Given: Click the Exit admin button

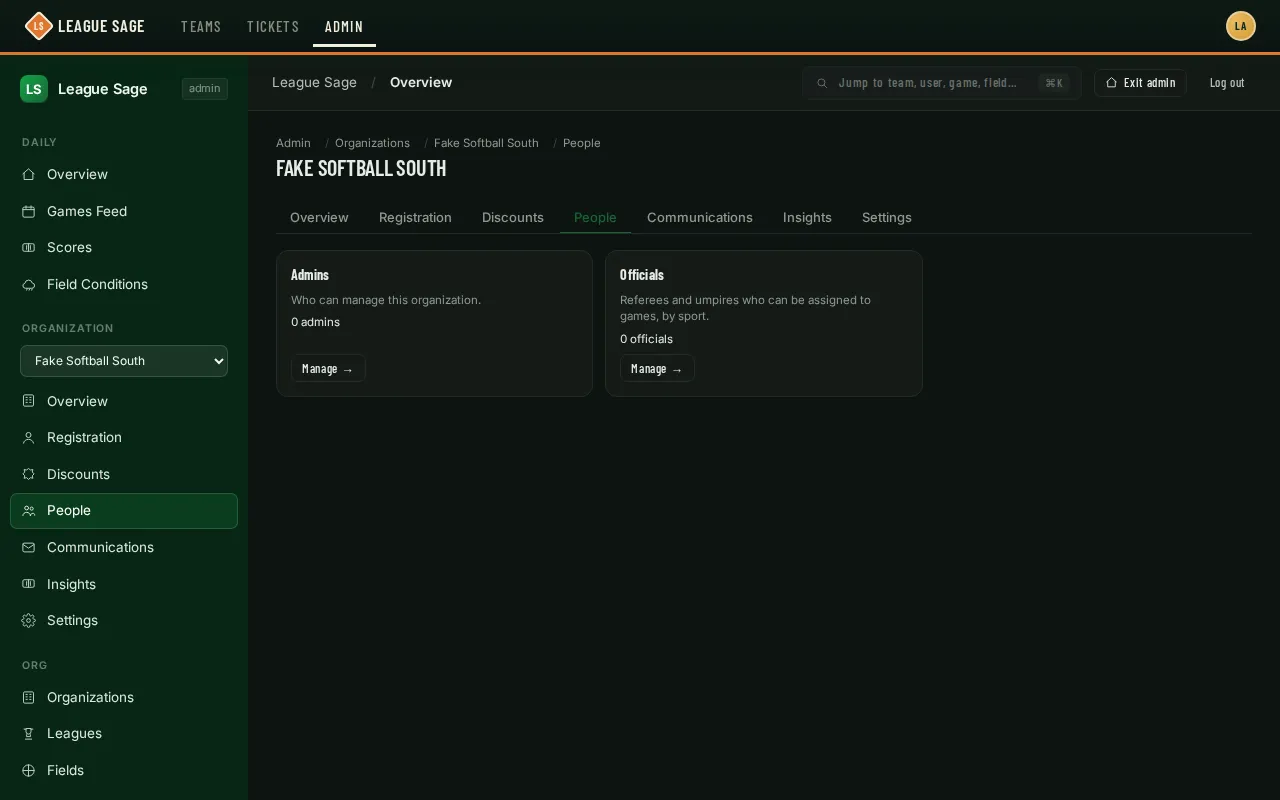Looking at the screenshot, I should 1140,83.
